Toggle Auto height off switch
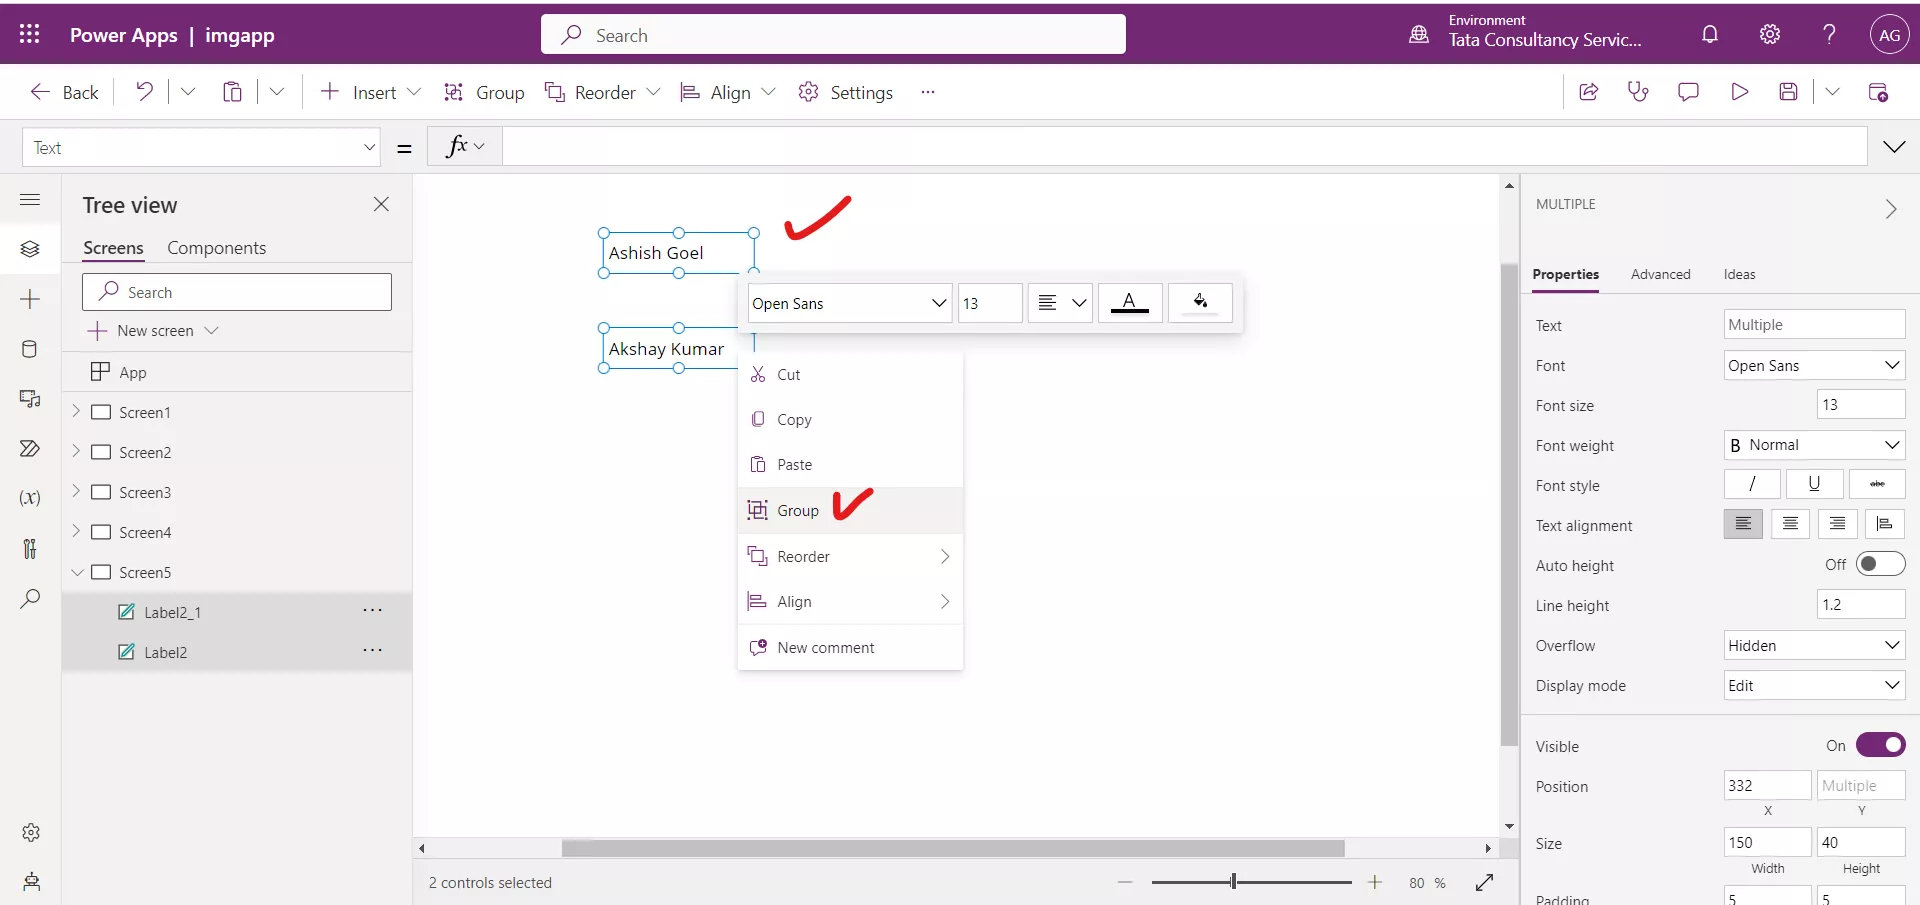The width and height of the screenshot is (1920, 905). pyautogui.click(x=1883, y=564)
